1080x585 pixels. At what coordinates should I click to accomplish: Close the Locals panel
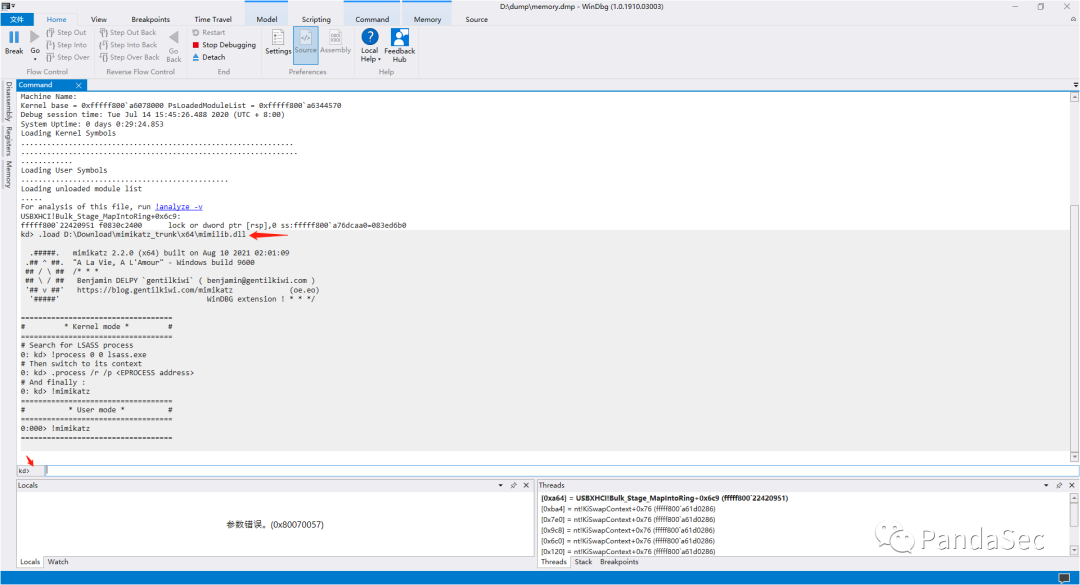pyautogui.click(x=526, y=486)
